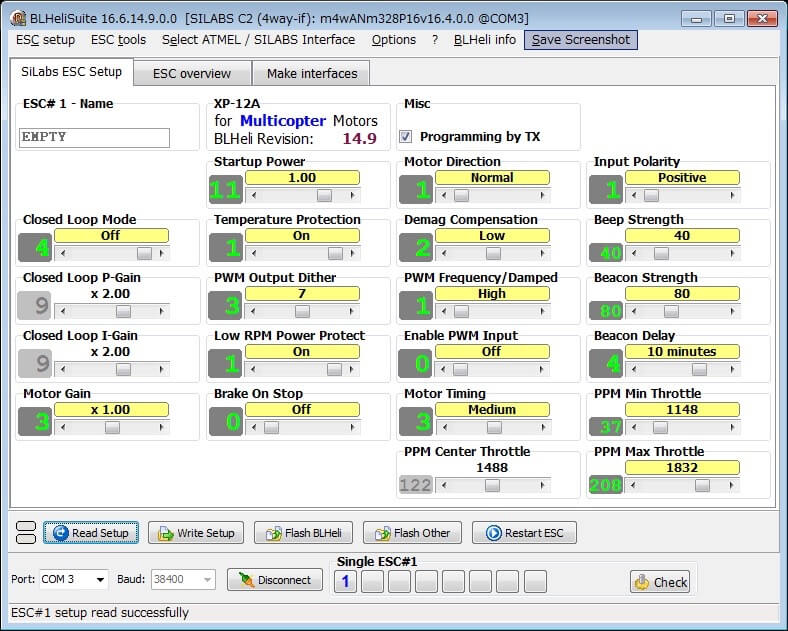Click the status text 'ESC#1 setup read successfully'
788x631 pixels.
[100, 612]
